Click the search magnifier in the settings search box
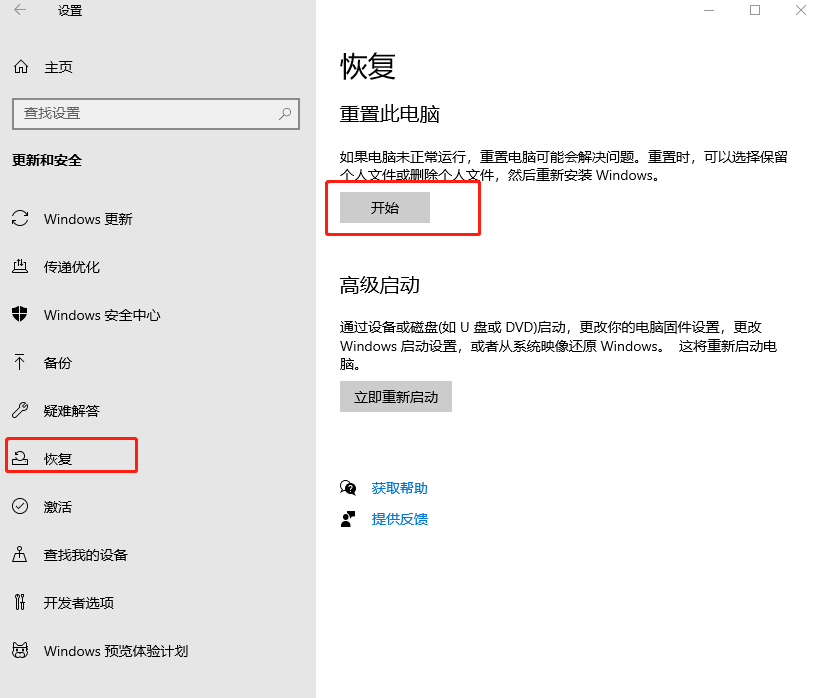818x698 pixels. pos(283,113)
